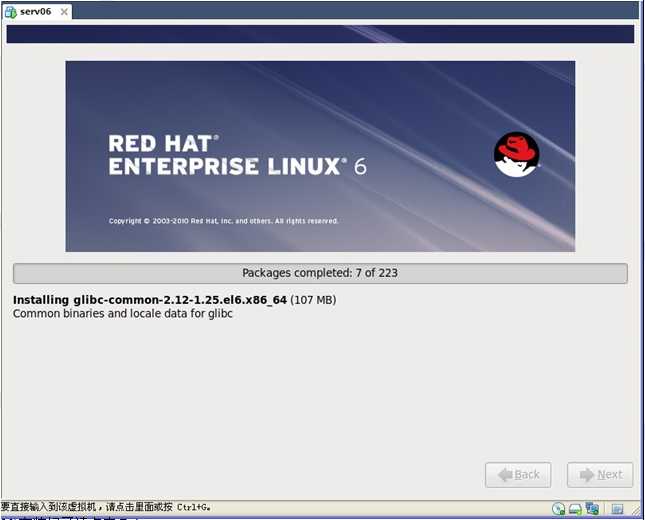Click the Packages completed progress bar
Image resolution: width=645 pixels, height=520 pixels.
coord(320,273)
